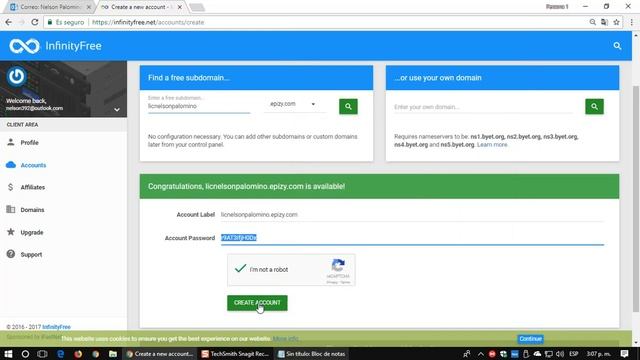Show hidden tray icons arrow
640x360 pixels.
coord(480,354)
